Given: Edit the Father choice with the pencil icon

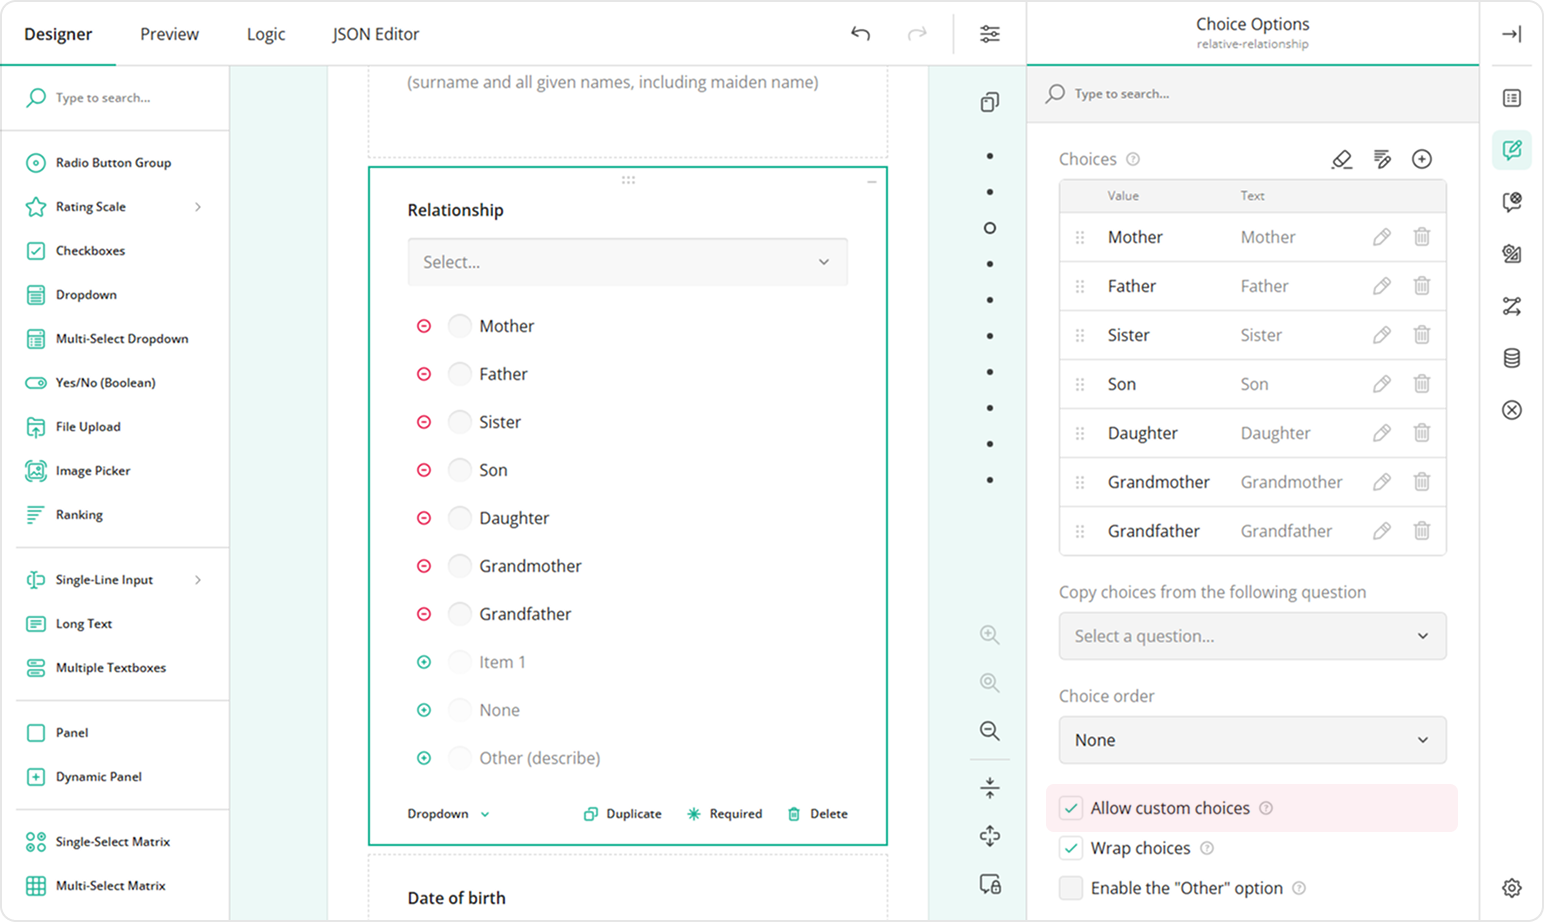Looking at the screenshot, I should [x=1383, y=286].
